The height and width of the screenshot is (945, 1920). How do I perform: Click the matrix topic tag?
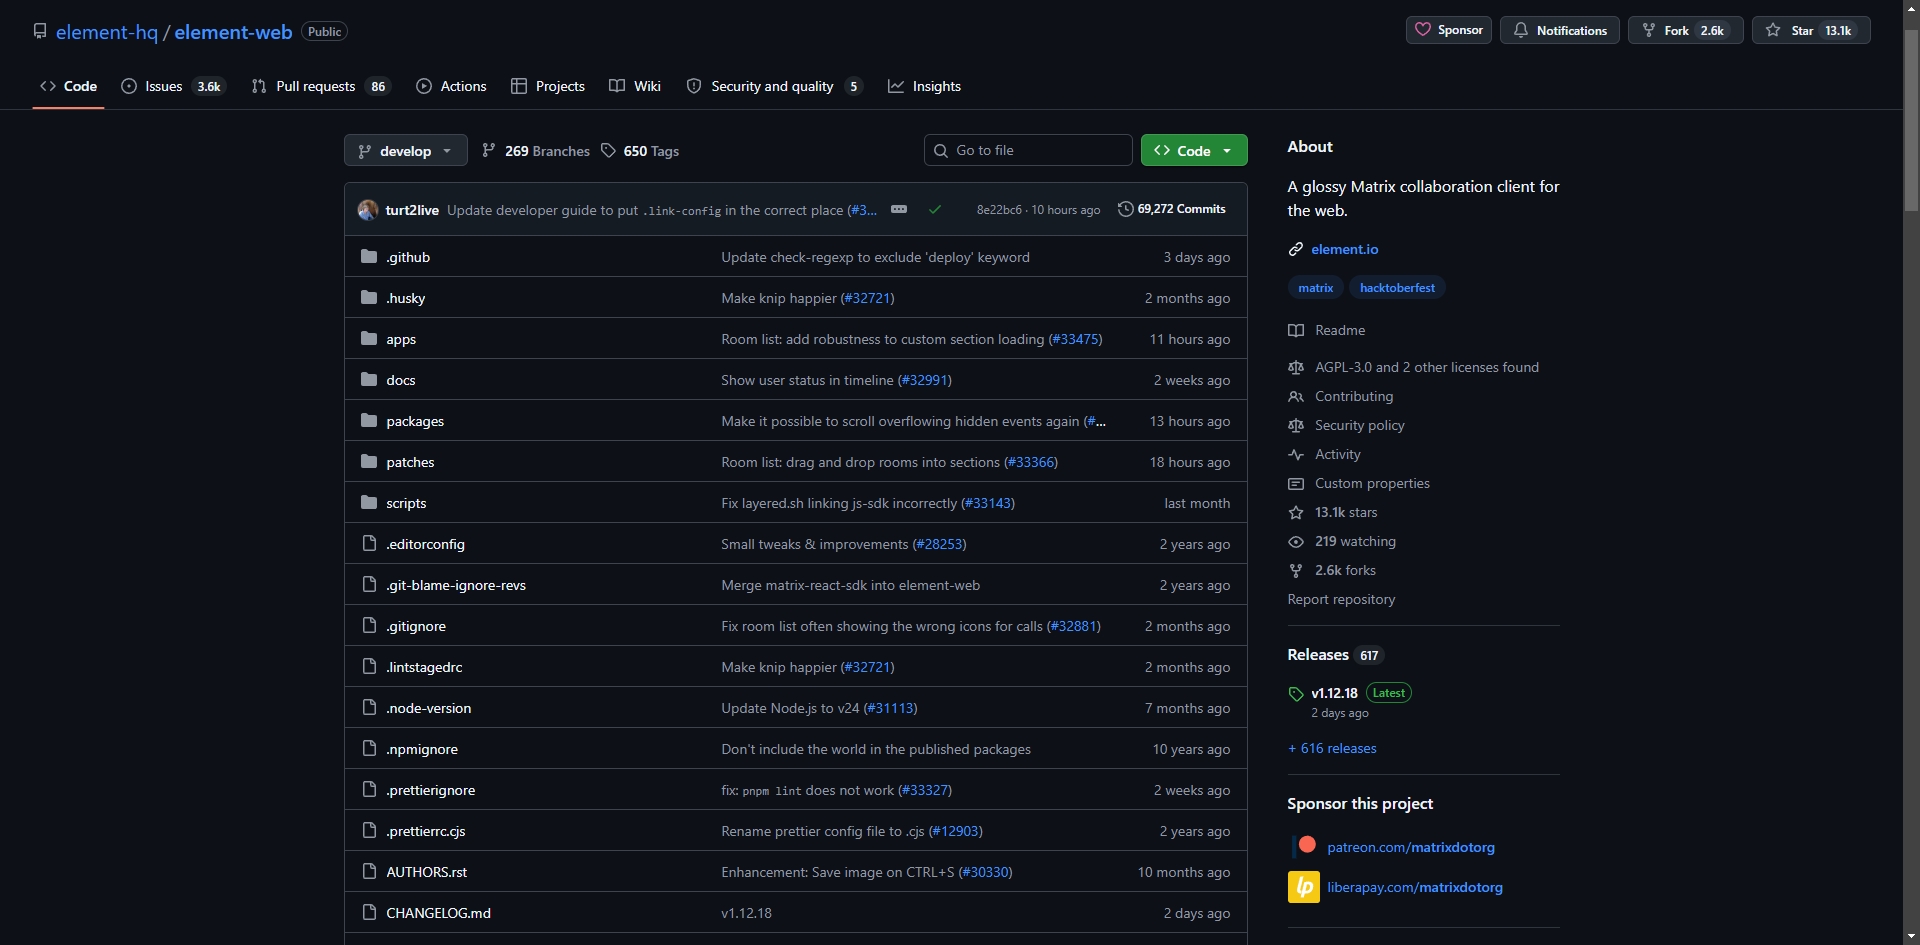(x=1316, y=288)
